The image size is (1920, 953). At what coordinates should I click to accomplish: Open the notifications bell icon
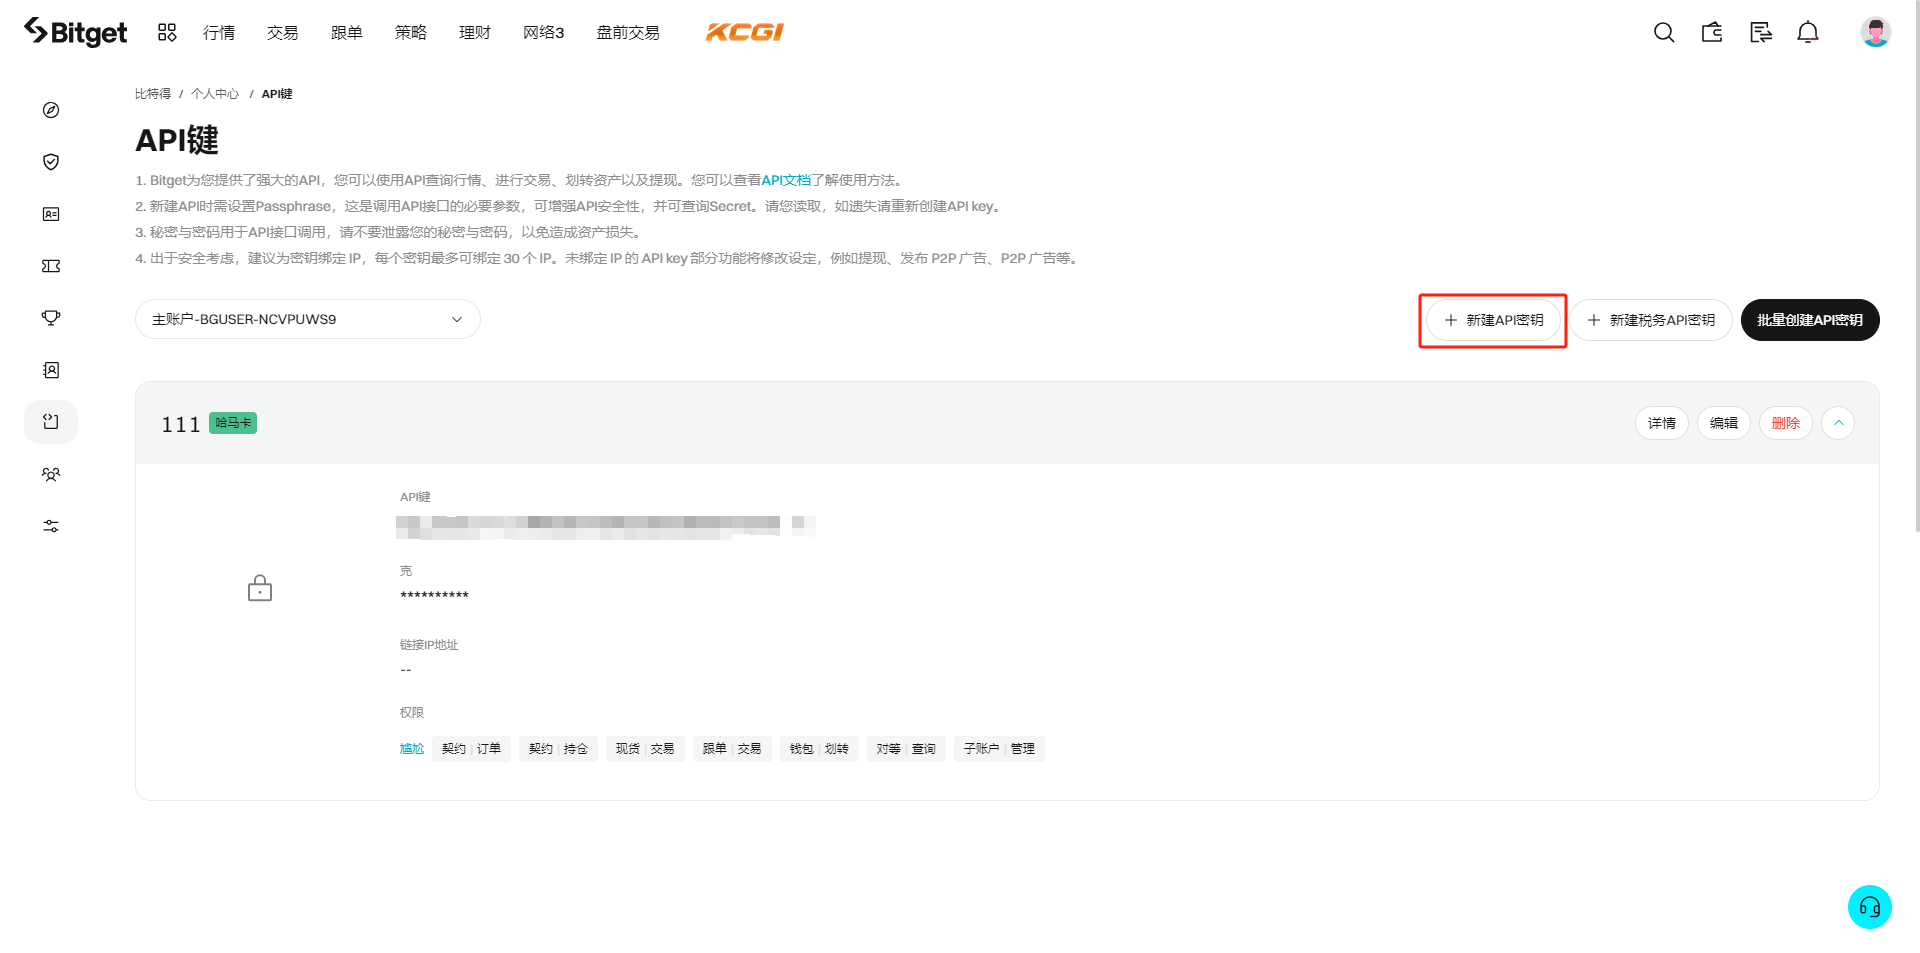coord(1808,32)
